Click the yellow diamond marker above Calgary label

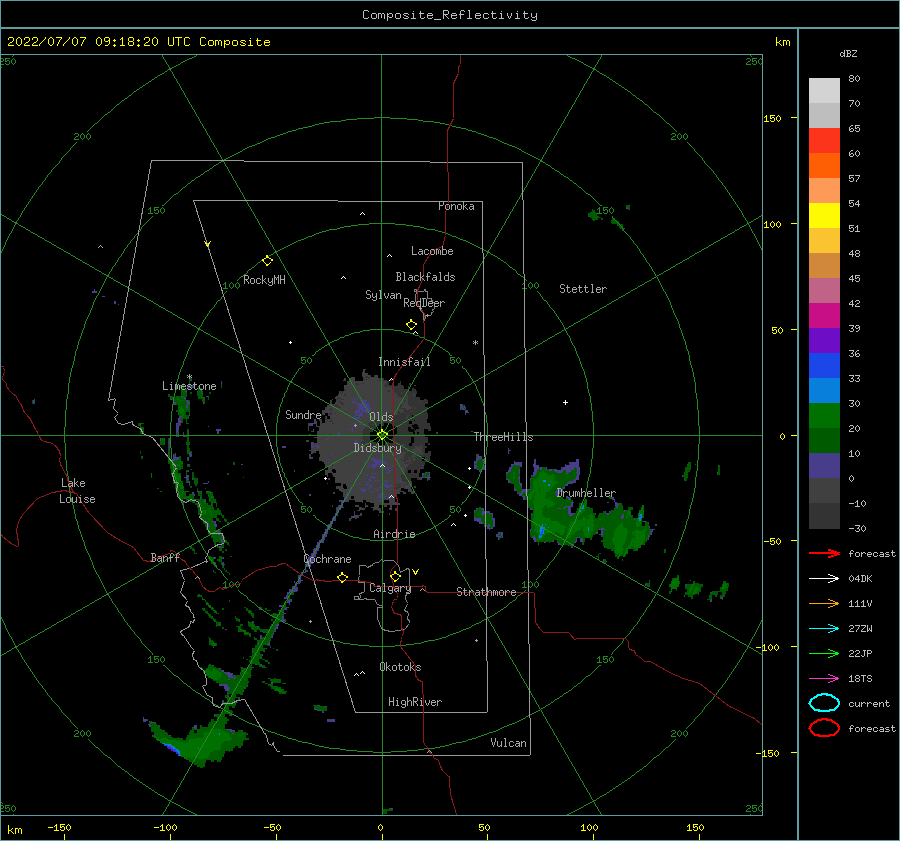click(x=395, y=576)
